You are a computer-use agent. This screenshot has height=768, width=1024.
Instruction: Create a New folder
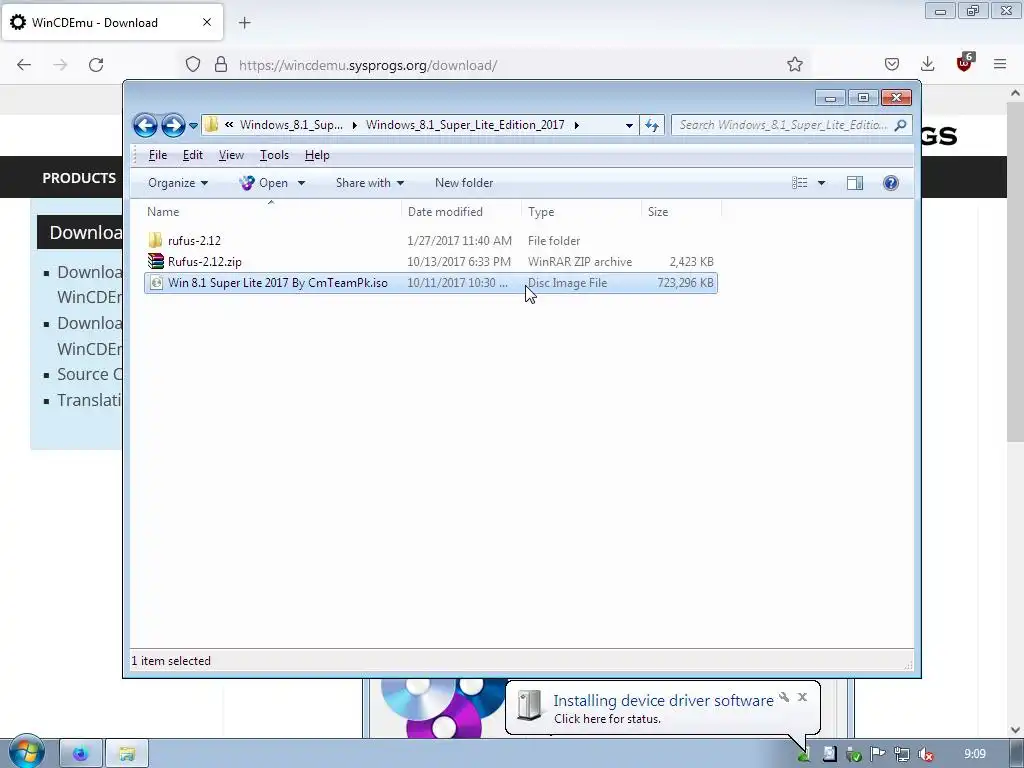pyautogui.click(x=464, y=183)
